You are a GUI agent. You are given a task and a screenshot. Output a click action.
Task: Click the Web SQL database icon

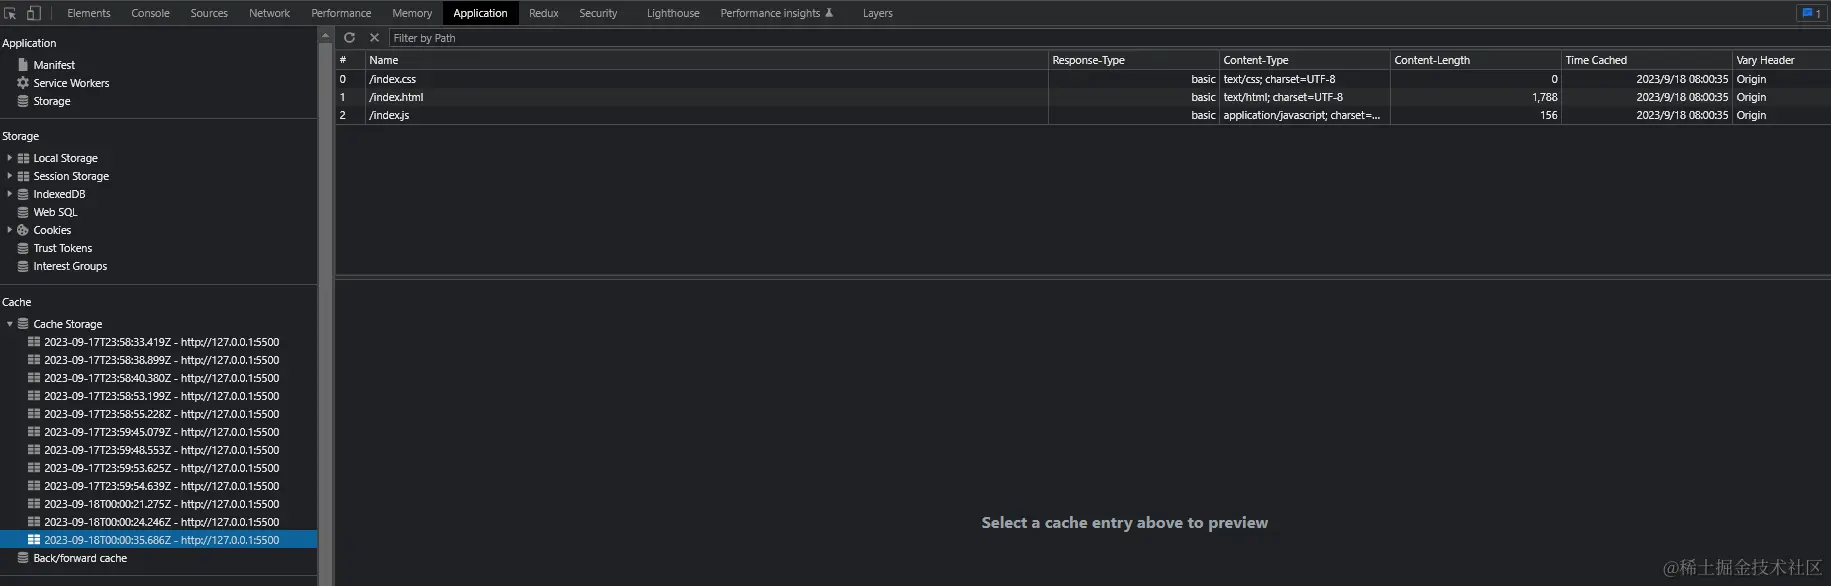pos(23,212)
